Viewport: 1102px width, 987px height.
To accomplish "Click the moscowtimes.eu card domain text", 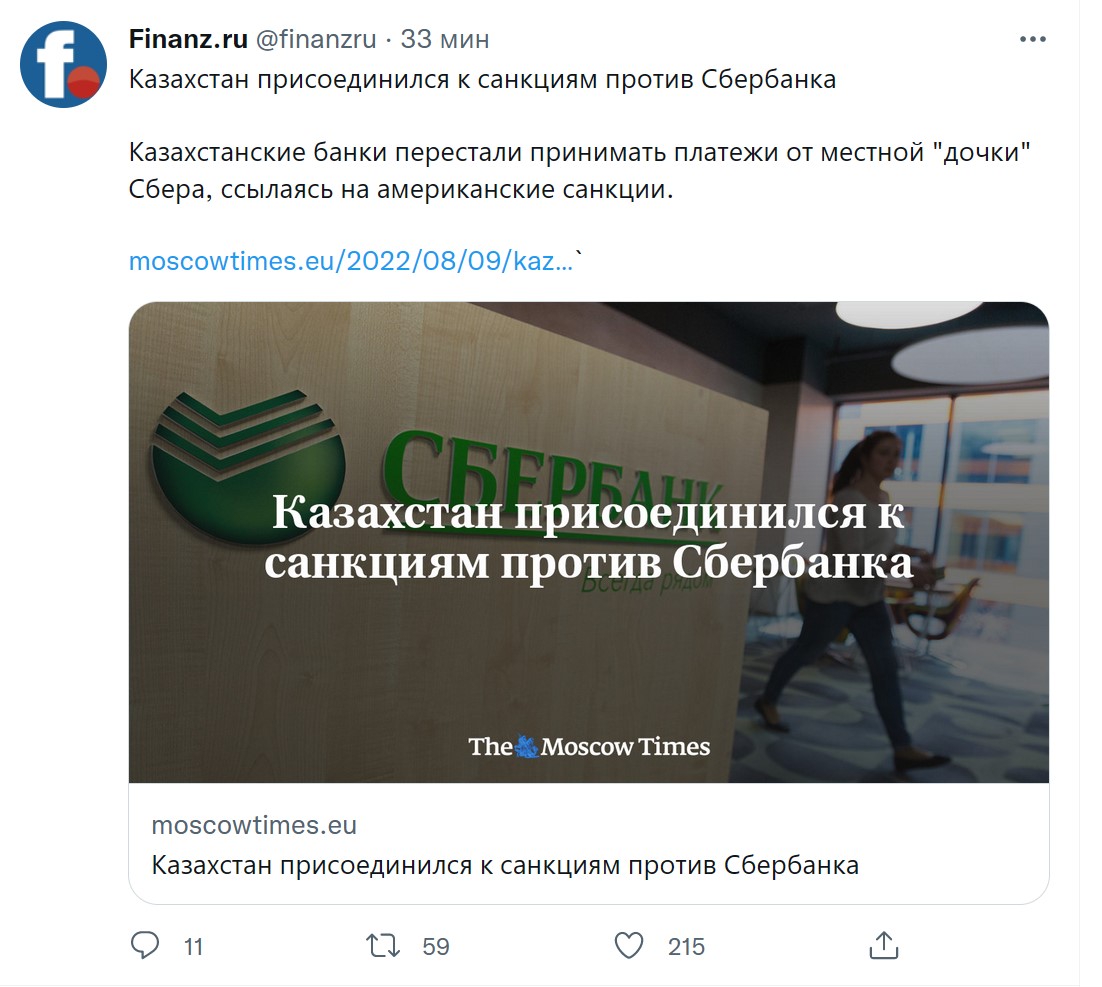I will pyautogui.click(x=254, y=825).
